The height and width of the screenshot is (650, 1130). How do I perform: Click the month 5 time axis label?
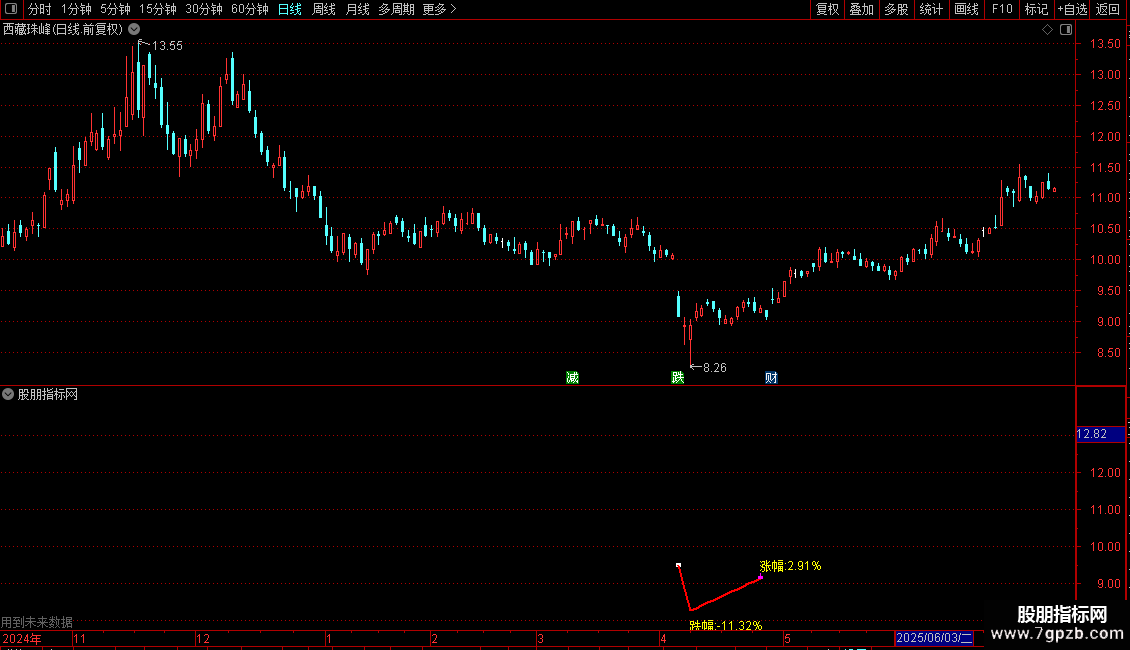pos(787,639)
